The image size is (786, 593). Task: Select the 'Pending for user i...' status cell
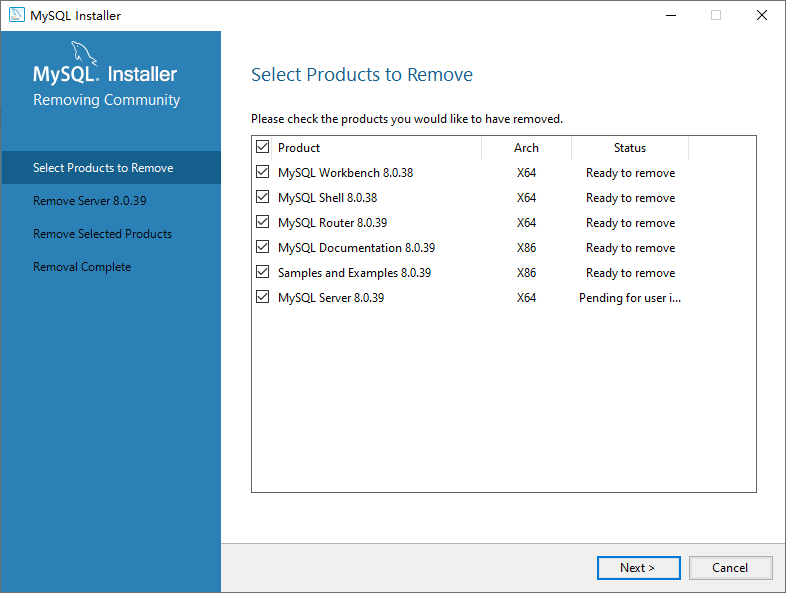click(x=630, y=298)
